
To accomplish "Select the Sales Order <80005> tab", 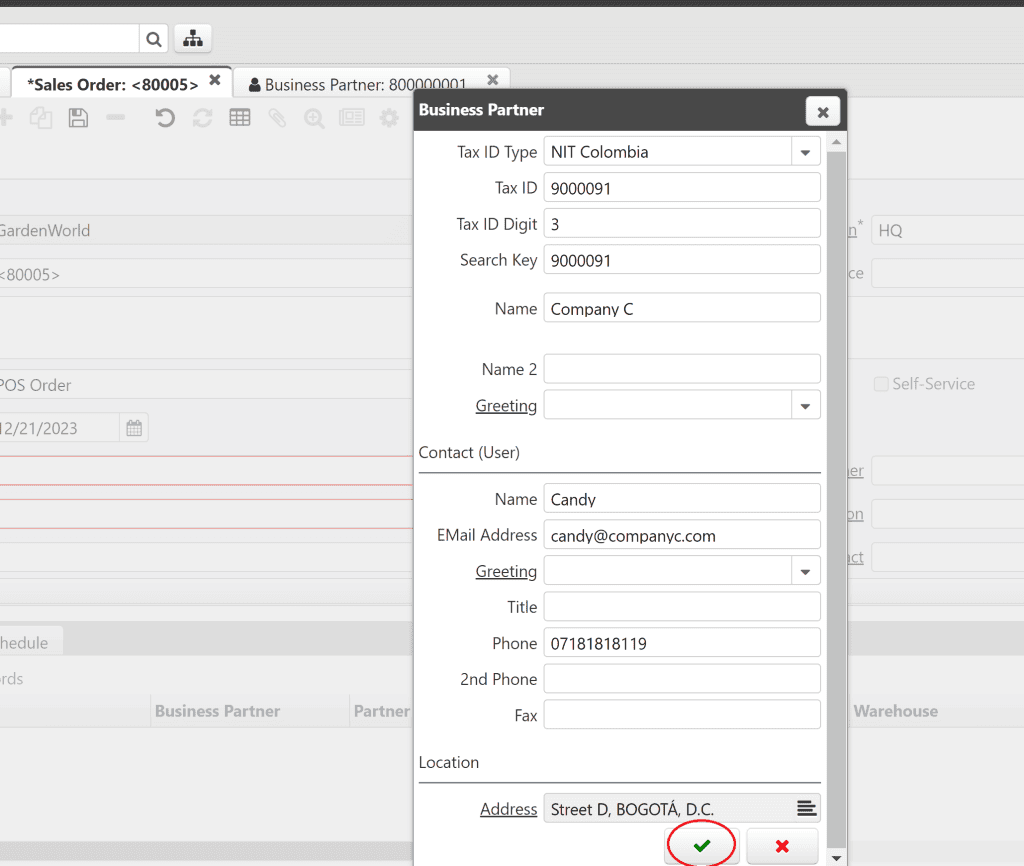I will pos(112,85).
